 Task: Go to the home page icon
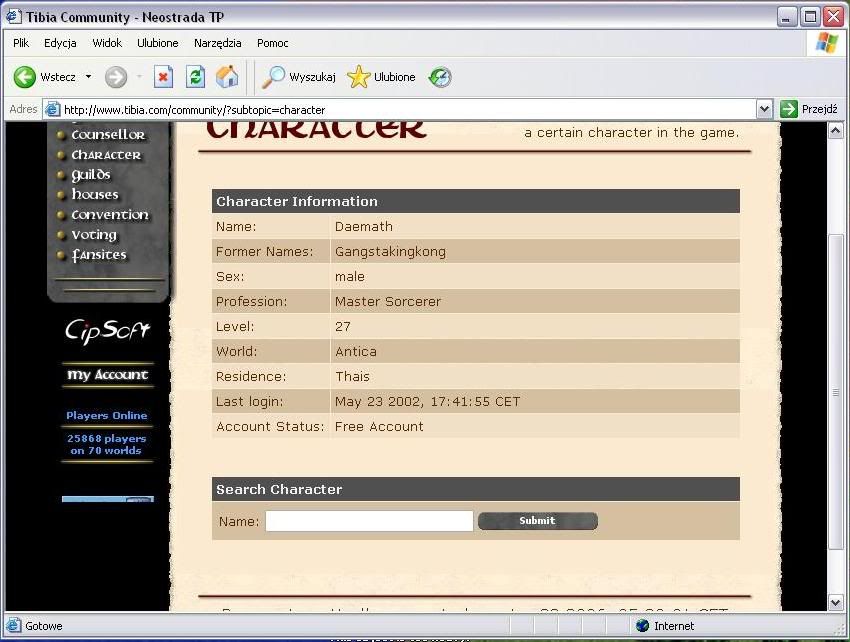click(x=227, y=77)
